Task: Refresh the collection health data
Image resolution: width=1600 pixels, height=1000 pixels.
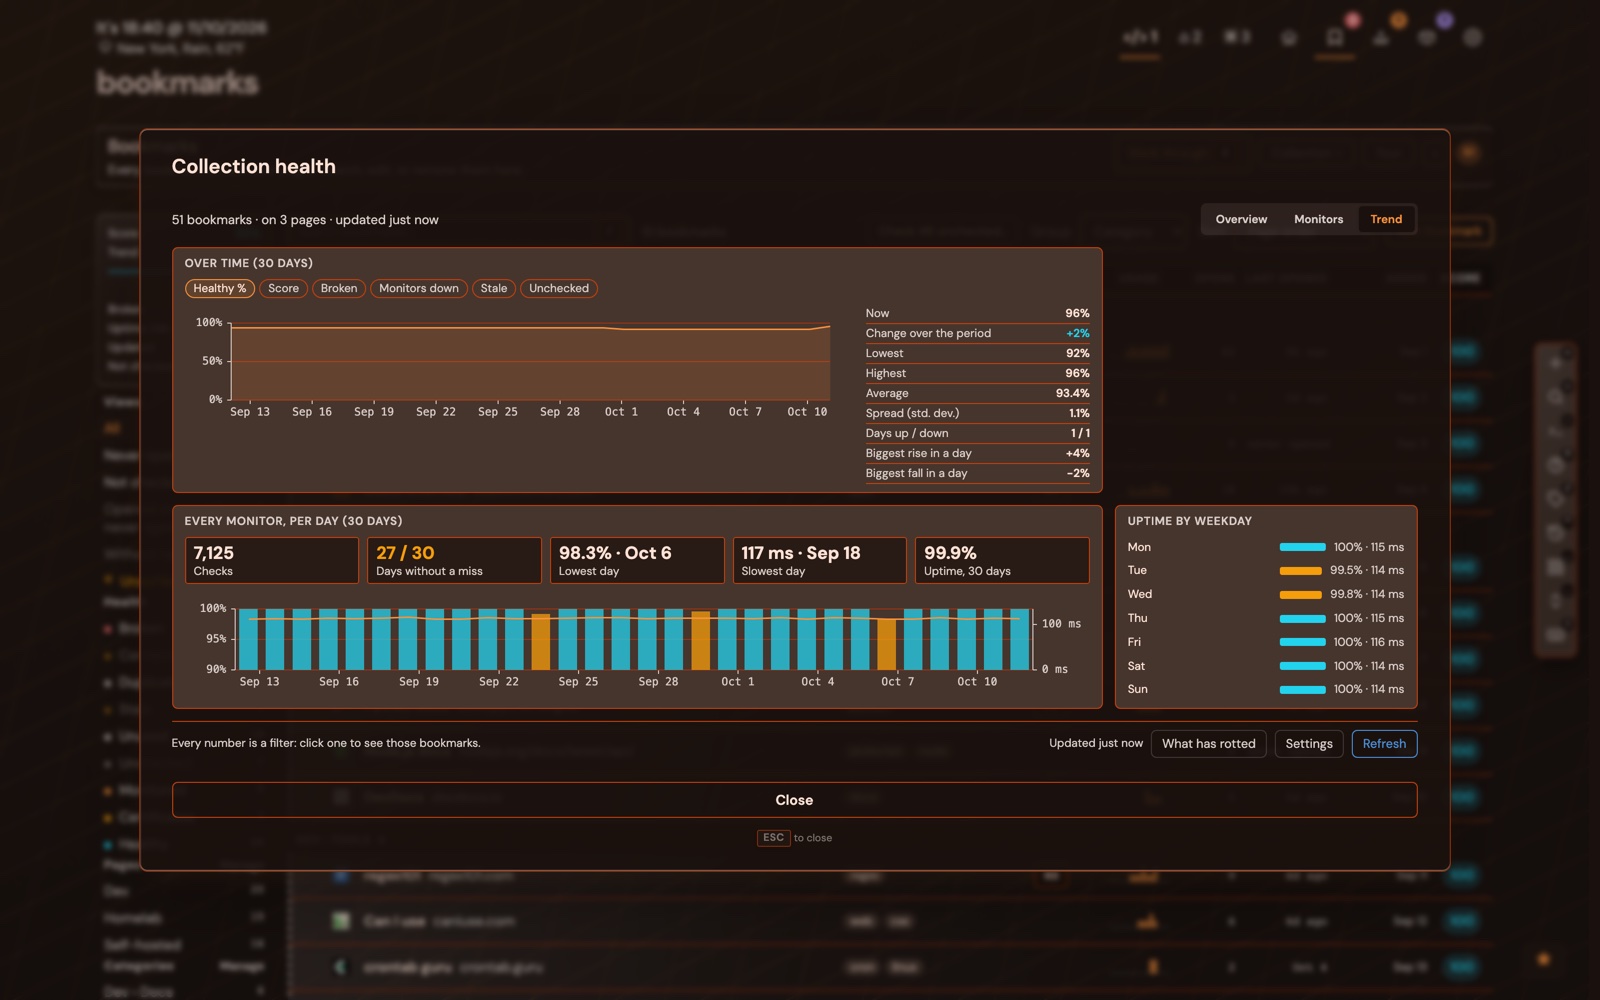Action: coord(1384,744)
